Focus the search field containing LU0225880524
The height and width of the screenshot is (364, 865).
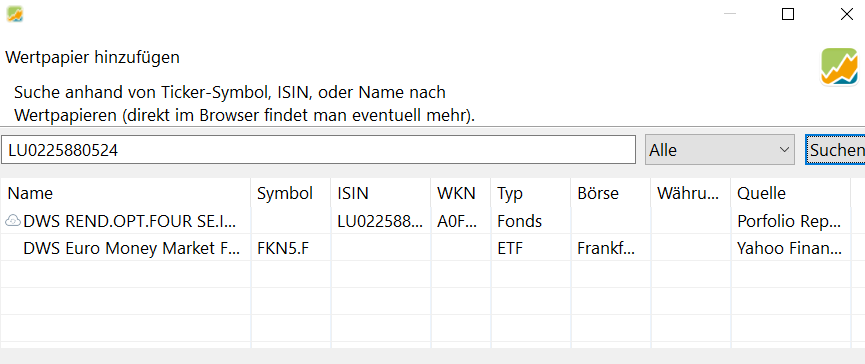(318, 149)
